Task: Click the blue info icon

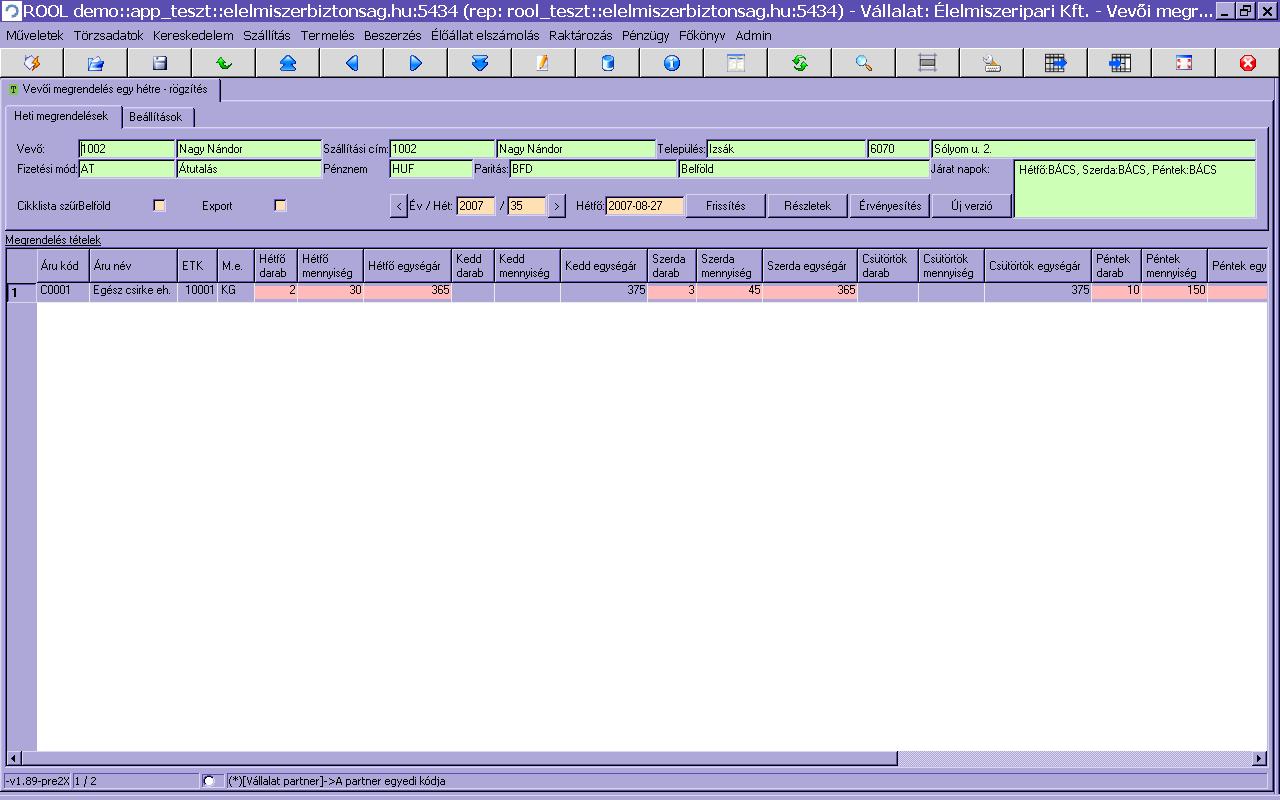Action: (x=671, y=63)
